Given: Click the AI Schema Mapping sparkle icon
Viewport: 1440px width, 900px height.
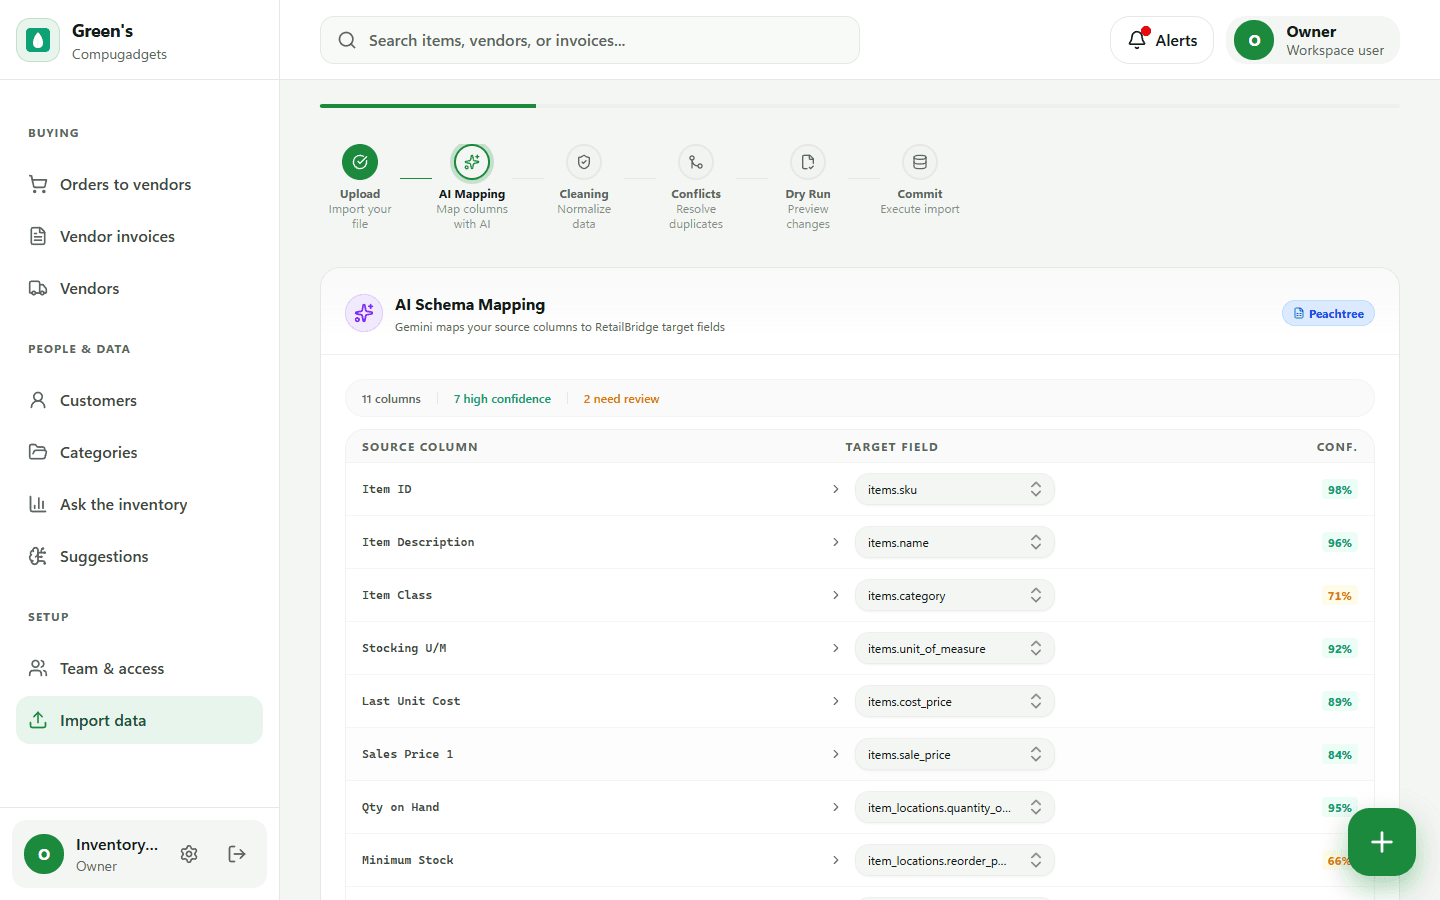Looking at the screenshot, I should point(364,313).
